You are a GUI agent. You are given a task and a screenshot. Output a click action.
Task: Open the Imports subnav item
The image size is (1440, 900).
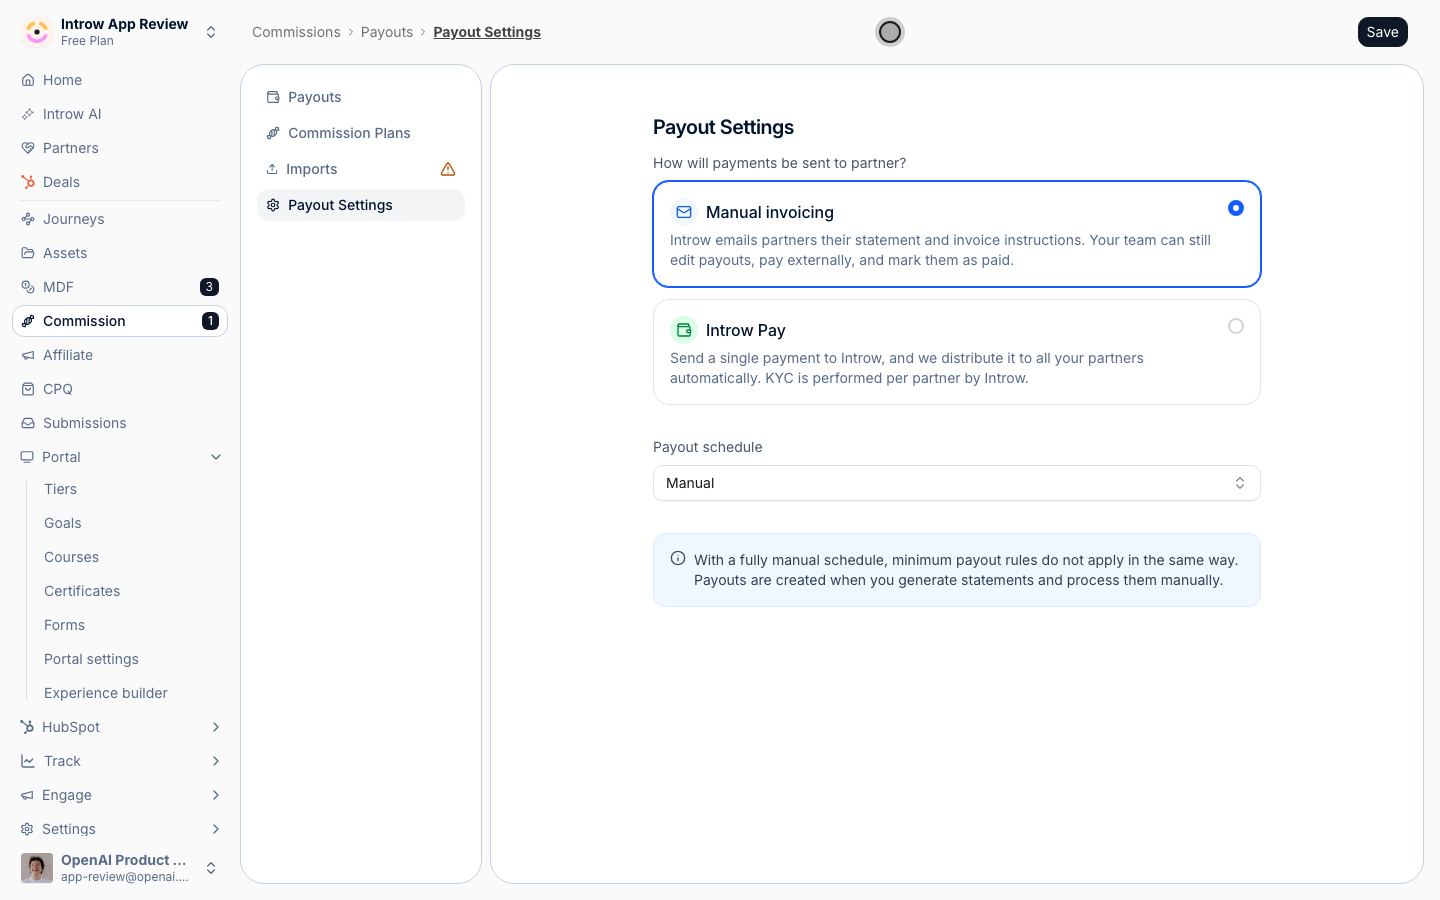[x=361, y=169]
